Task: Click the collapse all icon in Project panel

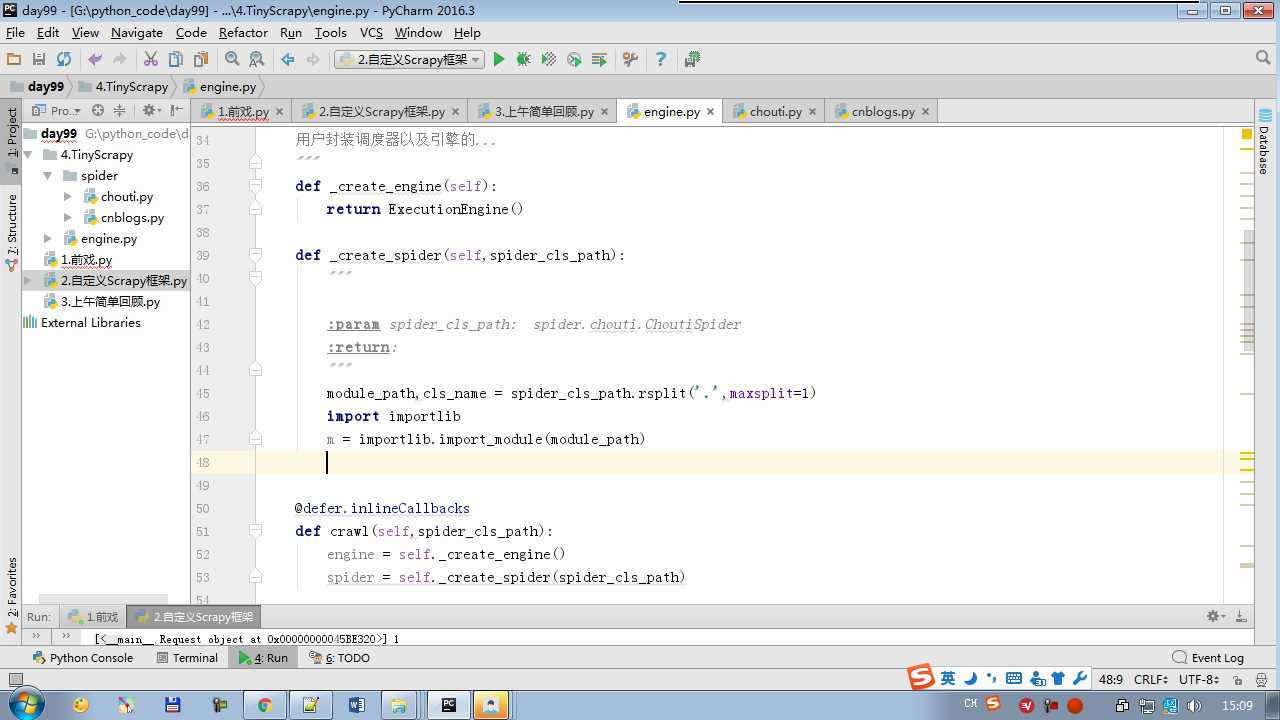Action: [x=119, y=111]
